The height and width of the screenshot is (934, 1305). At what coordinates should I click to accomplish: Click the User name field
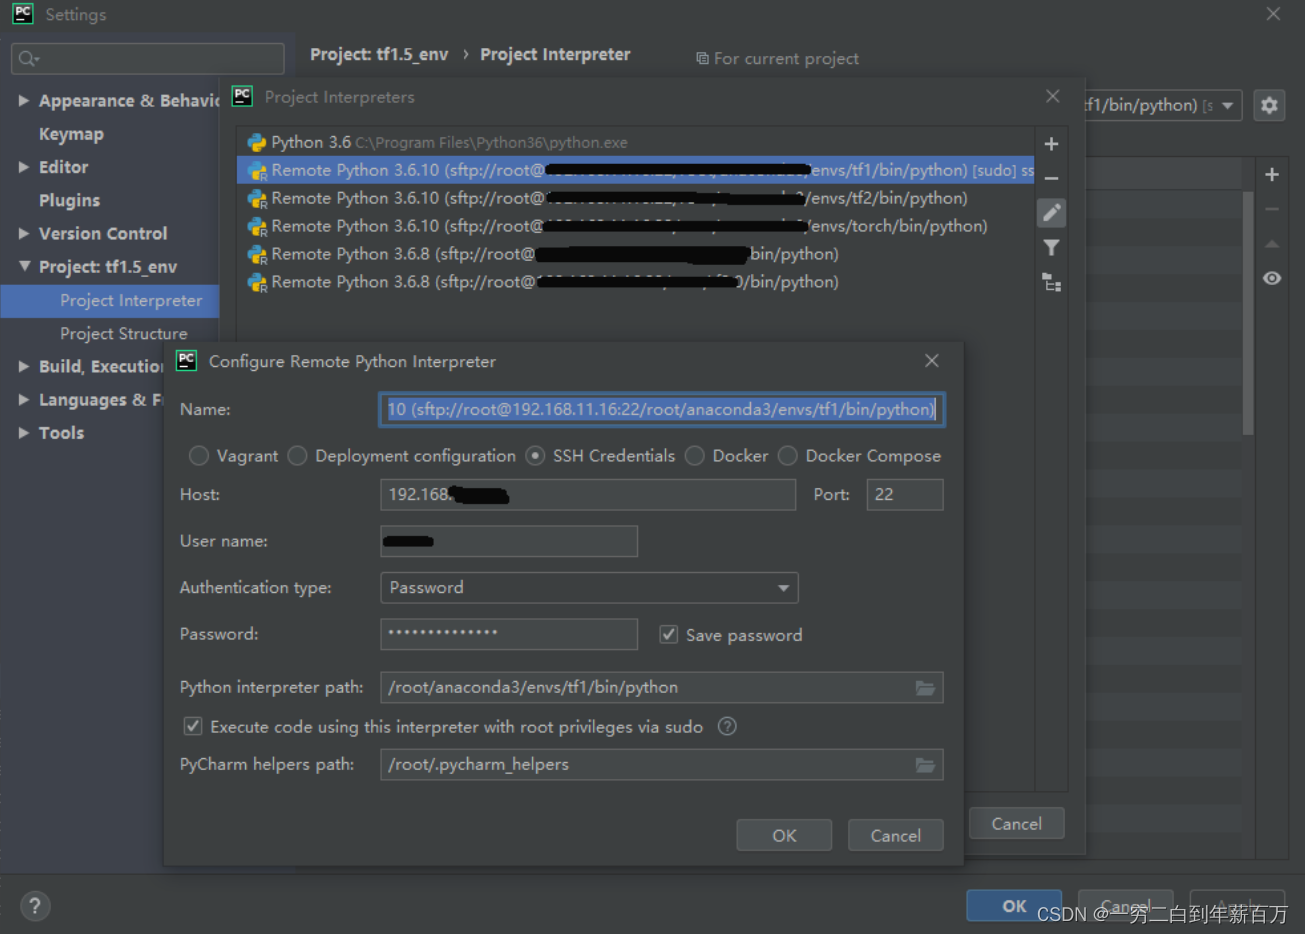pyautogui.click(x=509, y=541)
